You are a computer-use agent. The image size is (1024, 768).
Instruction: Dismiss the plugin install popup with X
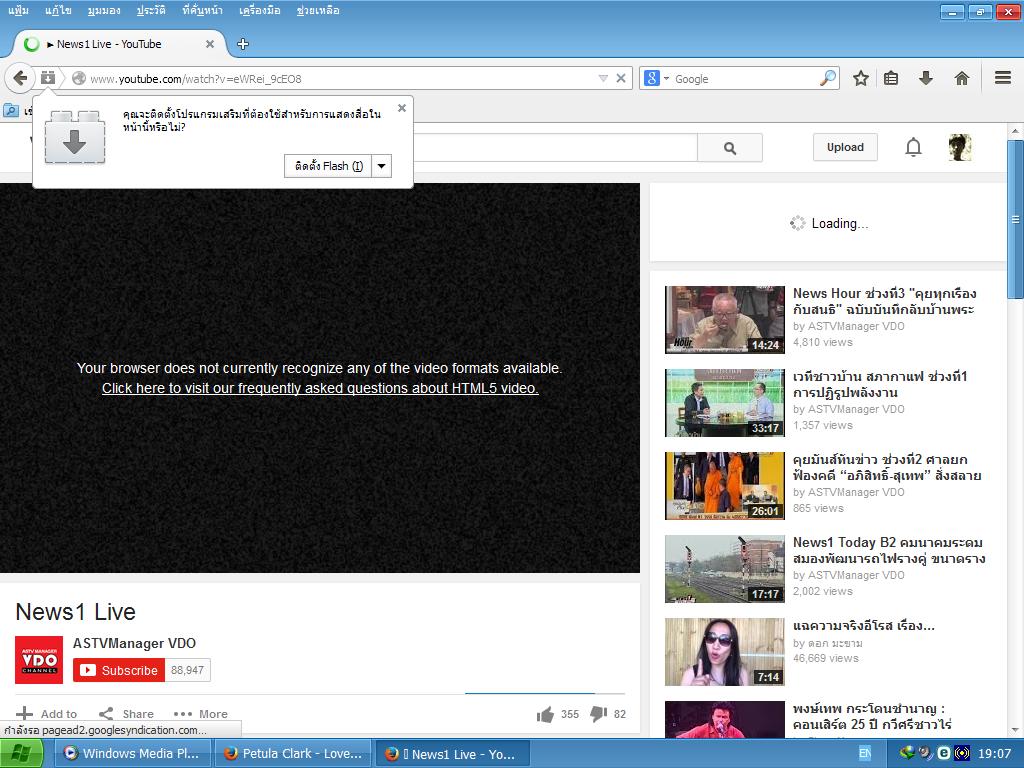click(402, 108)
